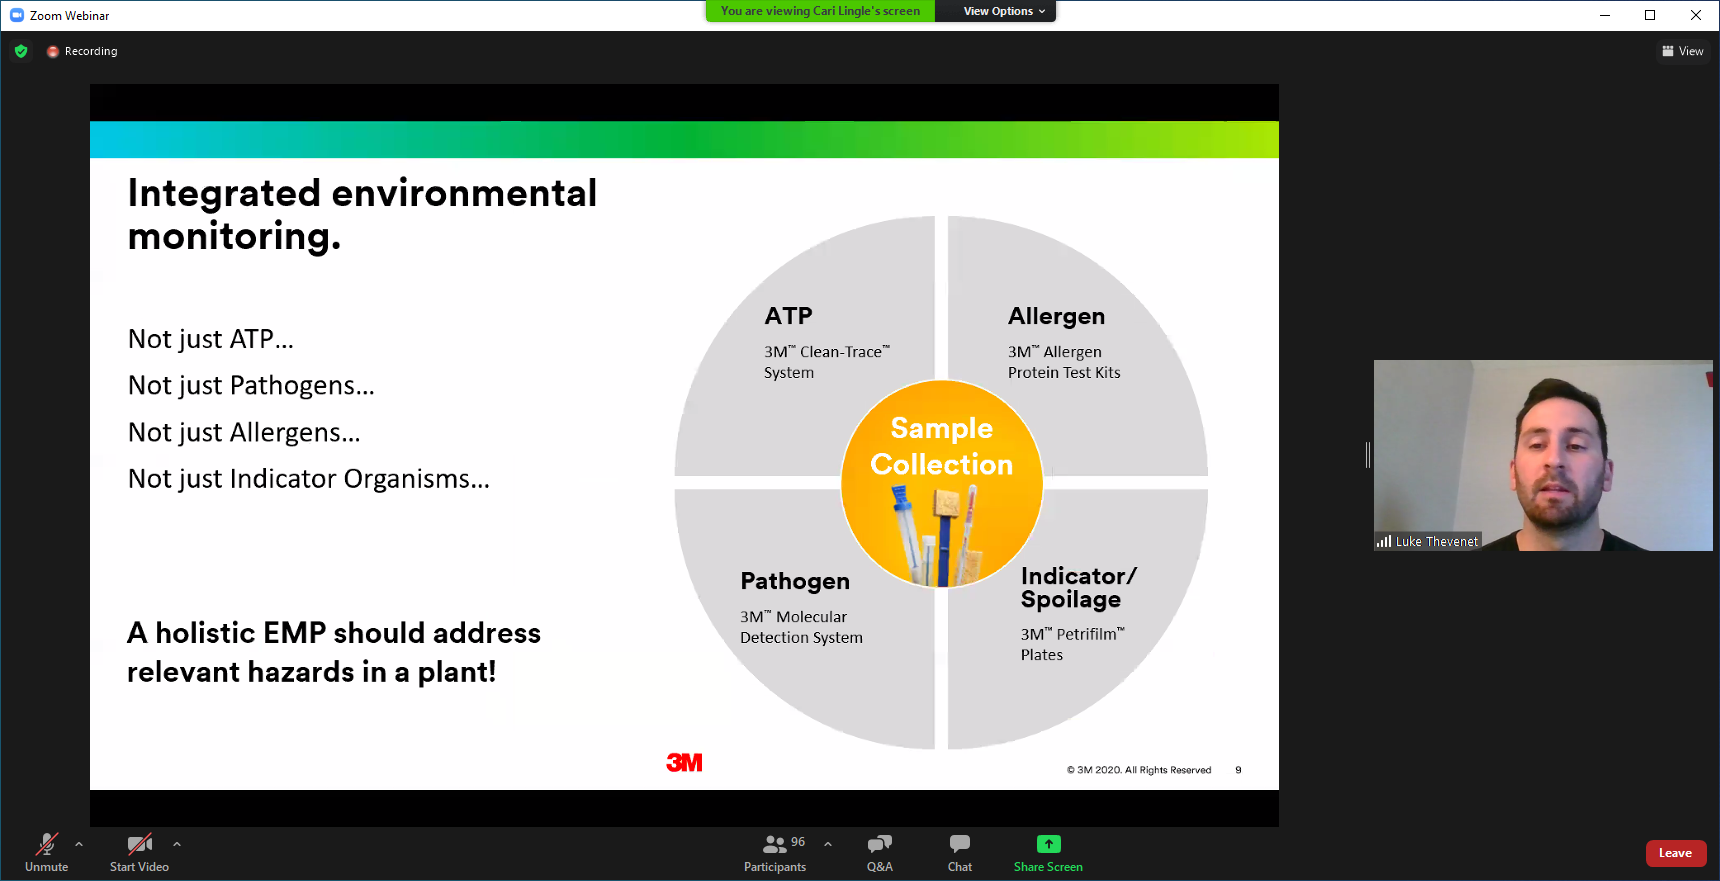The width and height of the screenshot is (1720, 881).
Task: Click the video panel divider handle
Action: (1367, 455)
